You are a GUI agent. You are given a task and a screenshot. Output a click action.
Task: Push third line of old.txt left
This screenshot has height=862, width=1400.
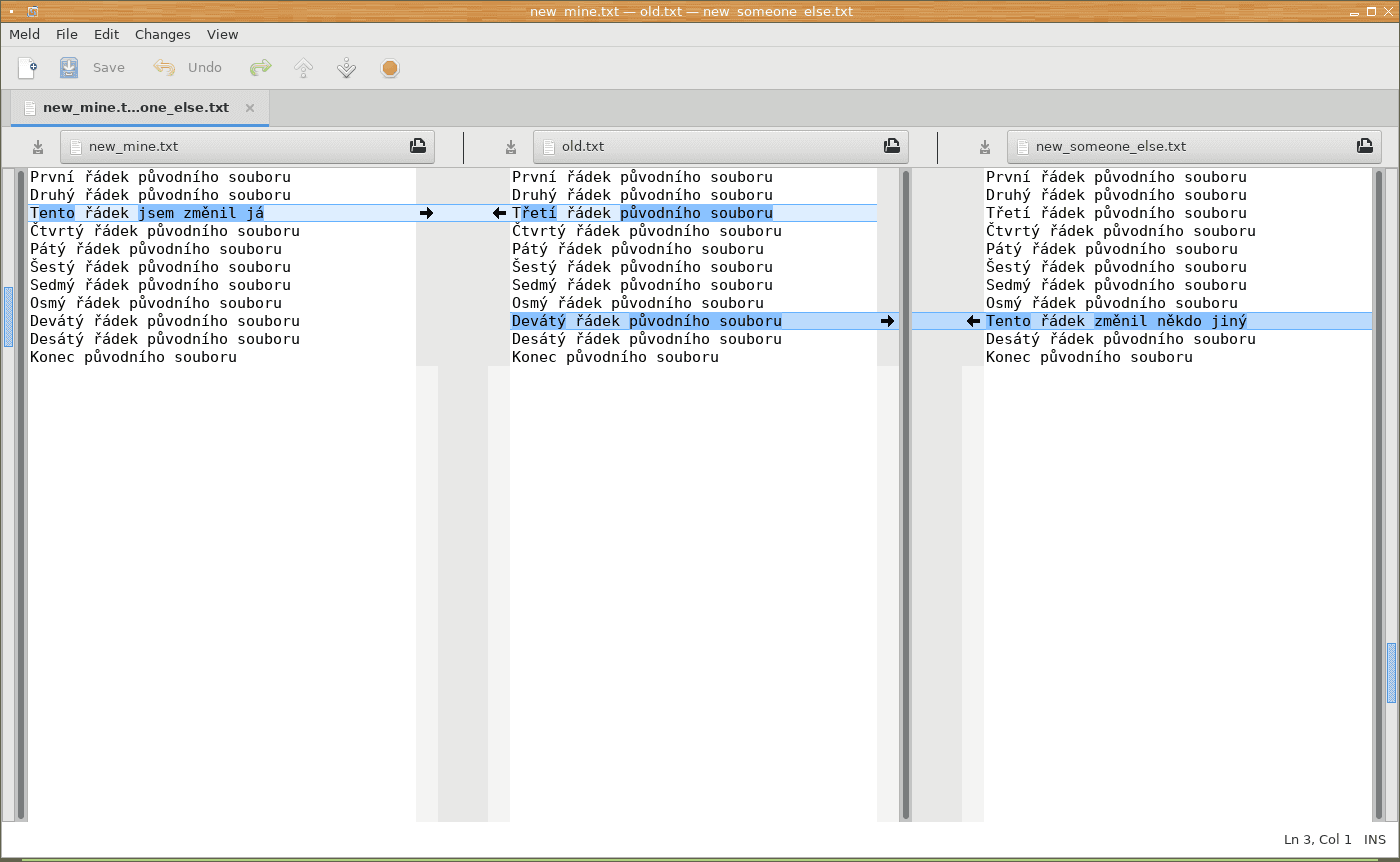click(x=499, y=213)
